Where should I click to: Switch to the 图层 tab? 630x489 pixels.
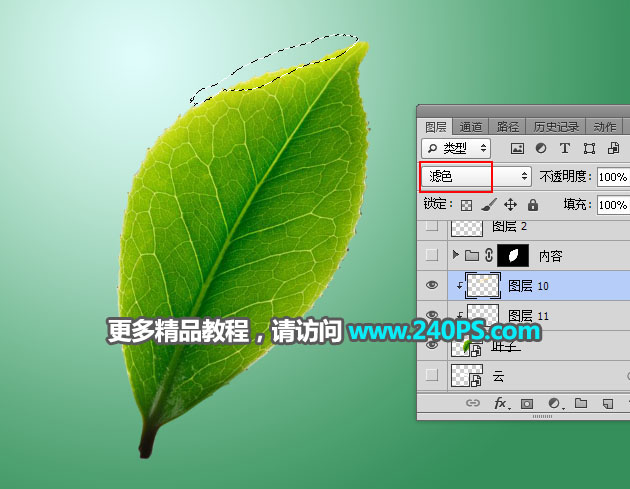[x=435, y=127]
